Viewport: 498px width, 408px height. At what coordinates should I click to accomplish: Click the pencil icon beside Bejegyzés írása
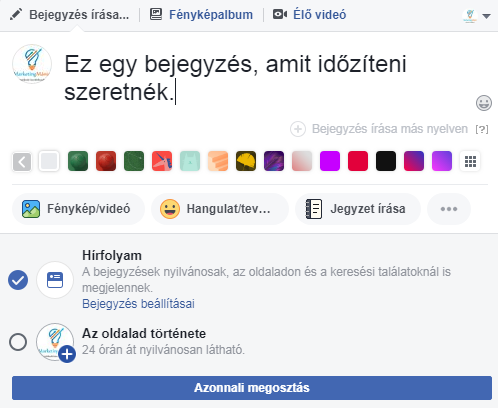point(16,14)
